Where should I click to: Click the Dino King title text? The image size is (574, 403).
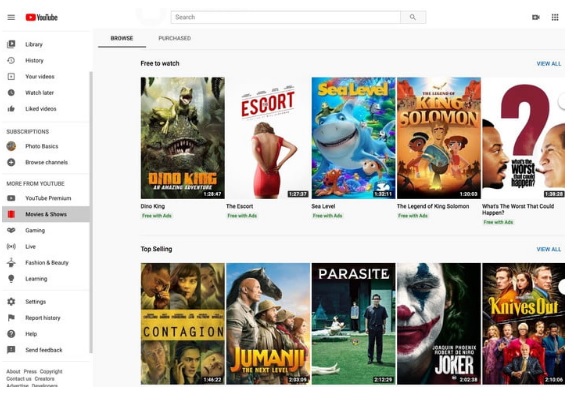click(x=153, y=206)
